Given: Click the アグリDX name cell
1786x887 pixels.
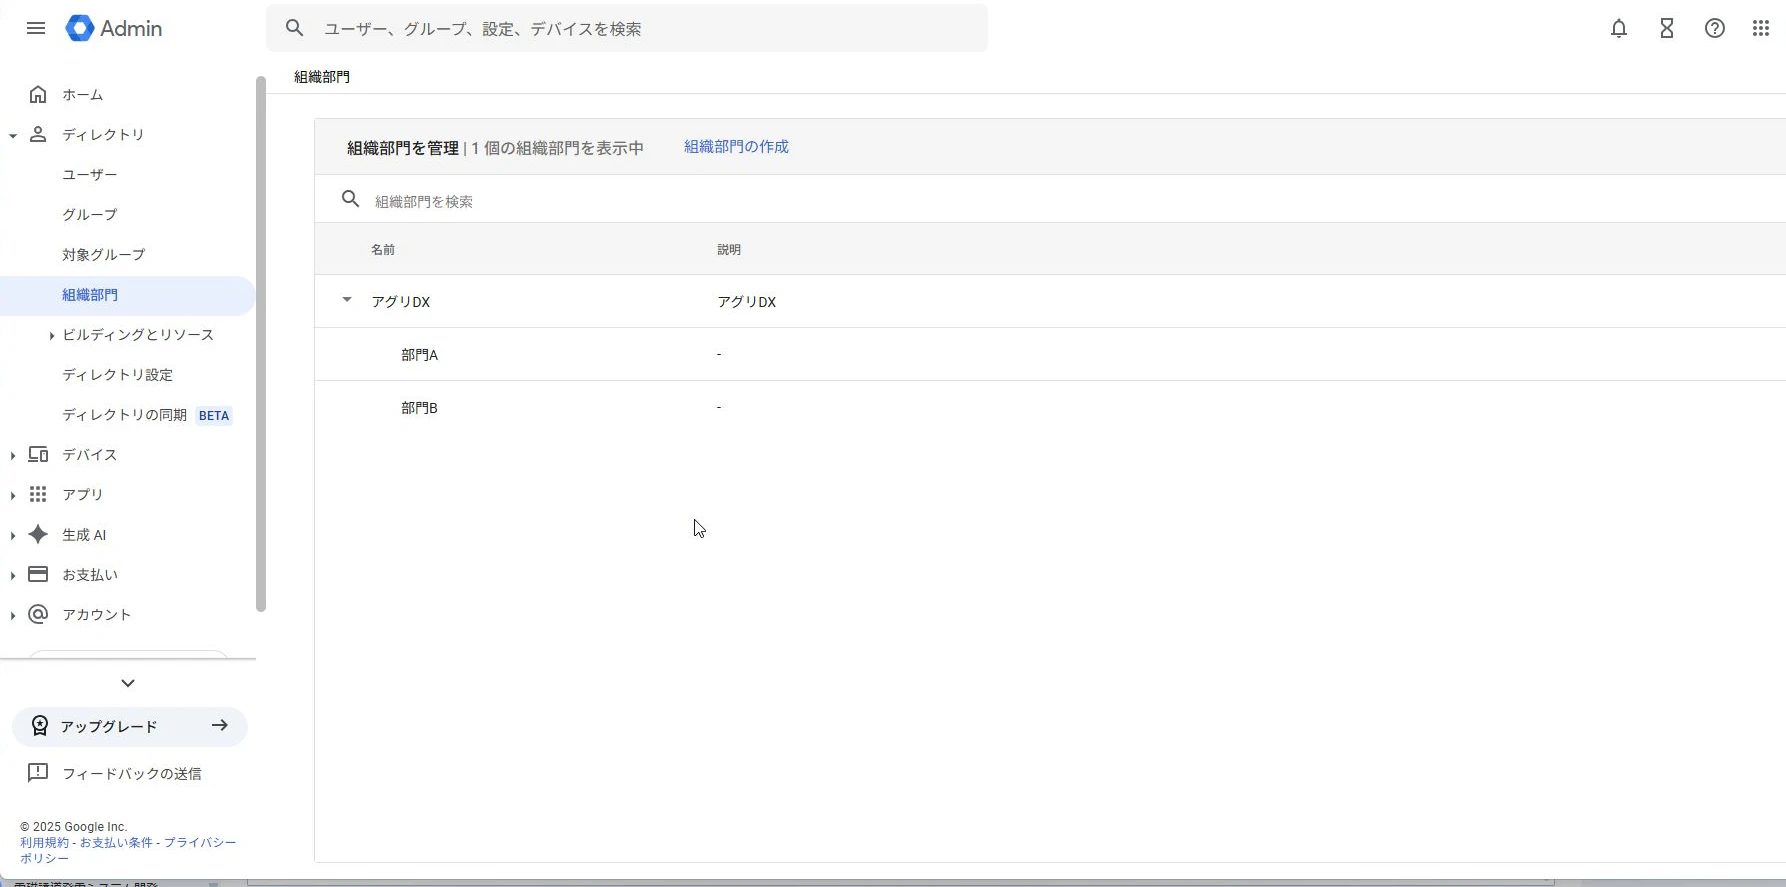Looking at the screenshot, I should [x=401, y=302].
